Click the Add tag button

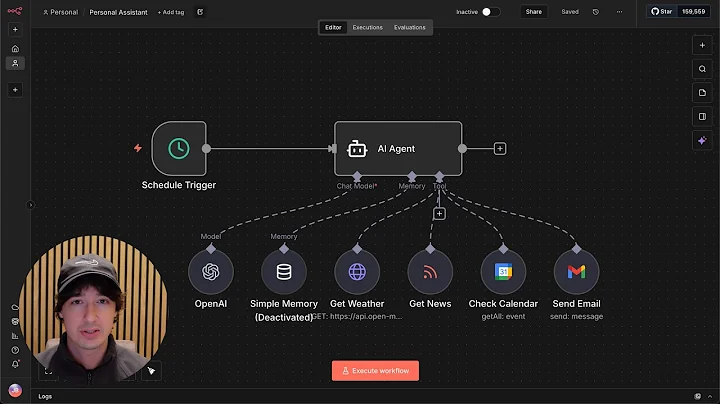point(171,12)
